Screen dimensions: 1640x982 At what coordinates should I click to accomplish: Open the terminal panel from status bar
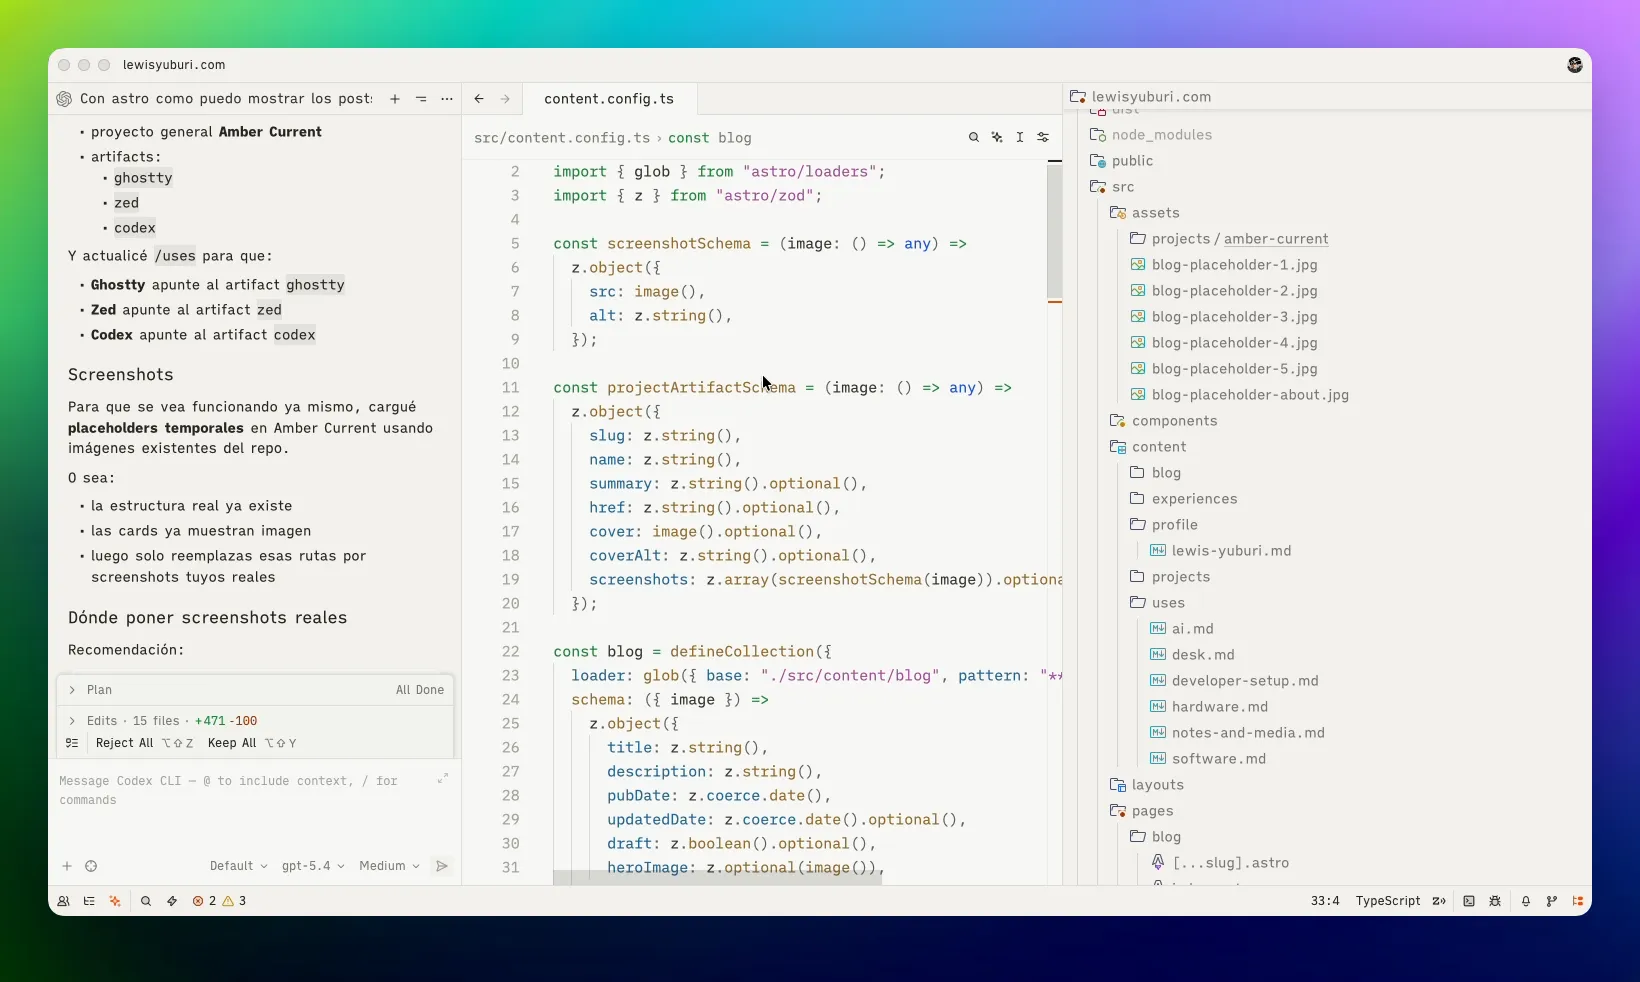click(1469, 901)
